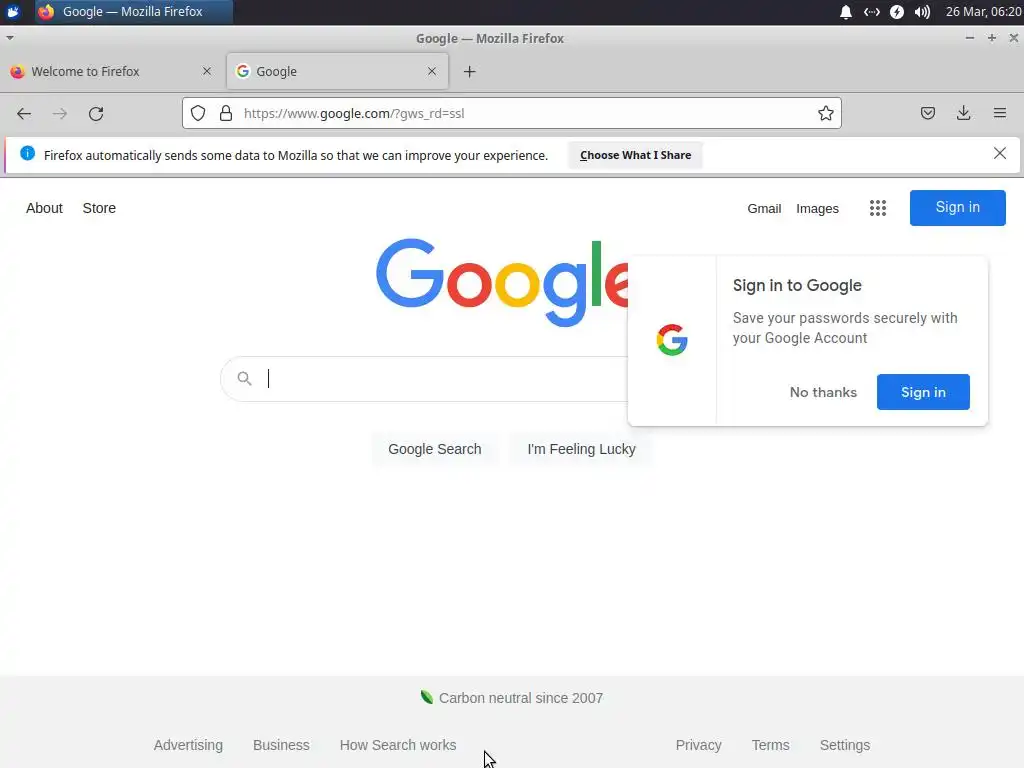Click the Google Search button
Image resolution: width=1024 pixels, height=768 pixels.
[x=435, y=449]
